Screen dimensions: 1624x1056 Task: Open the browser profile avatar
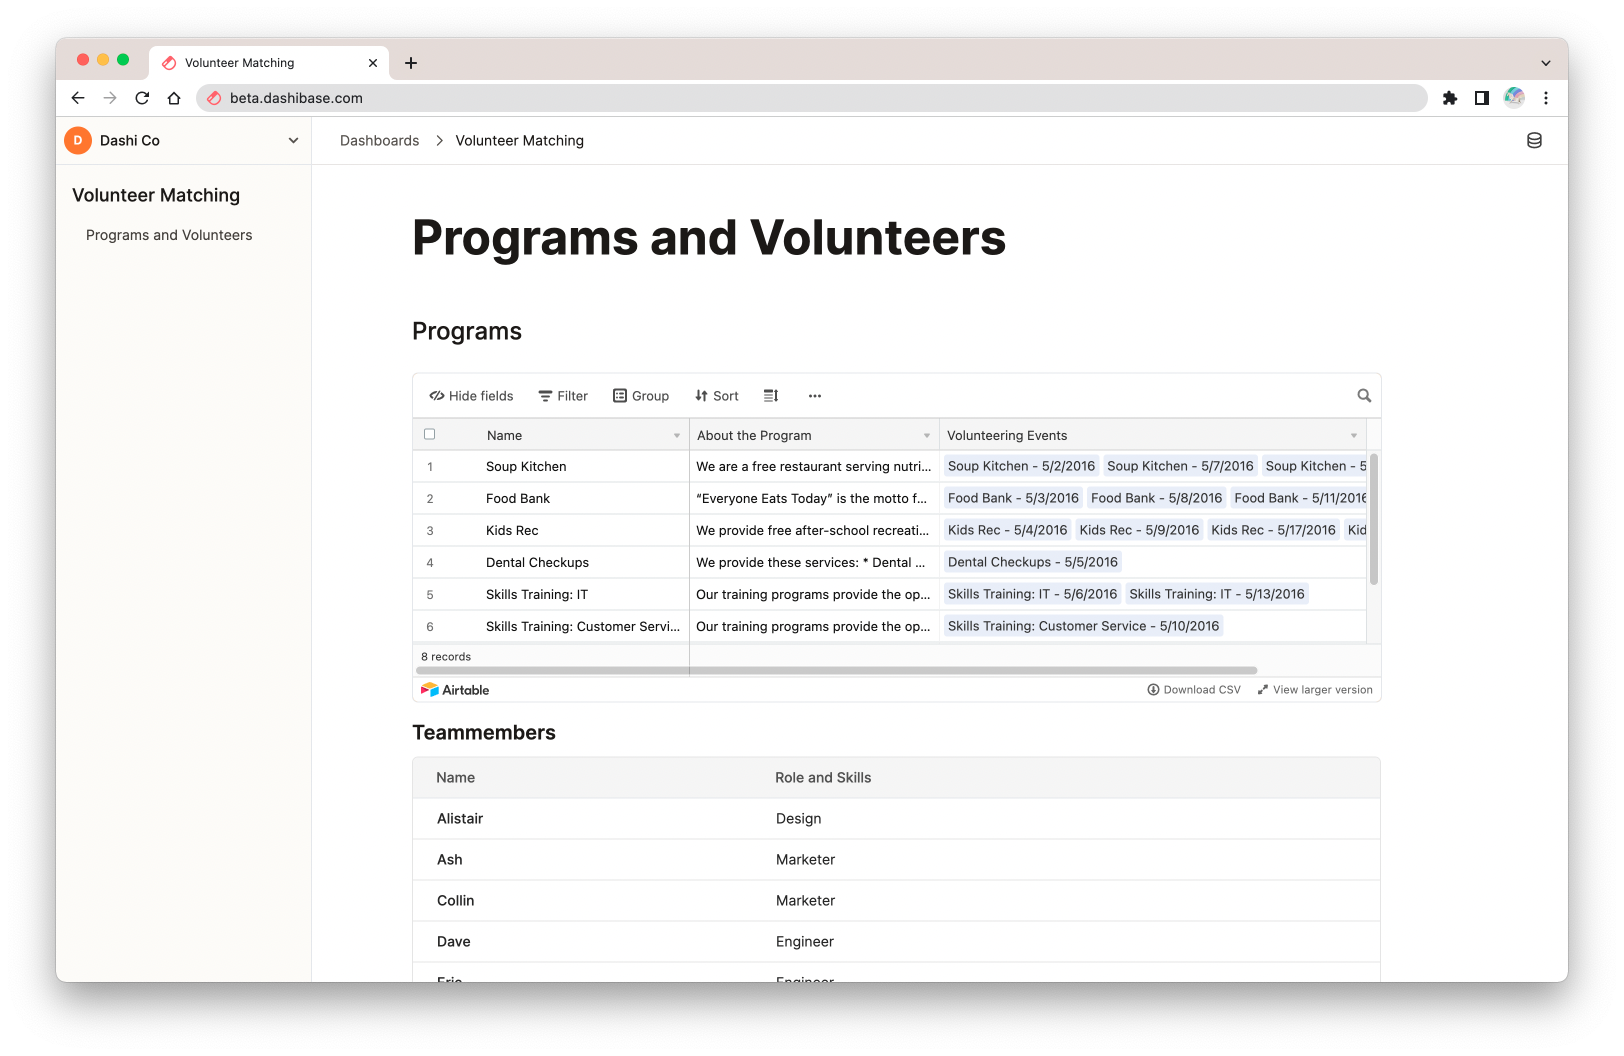1514,98
